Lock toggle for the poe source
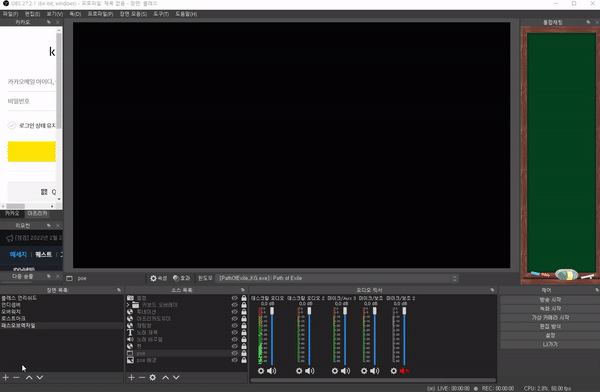600x392 pixels. (x=244, y=353)
